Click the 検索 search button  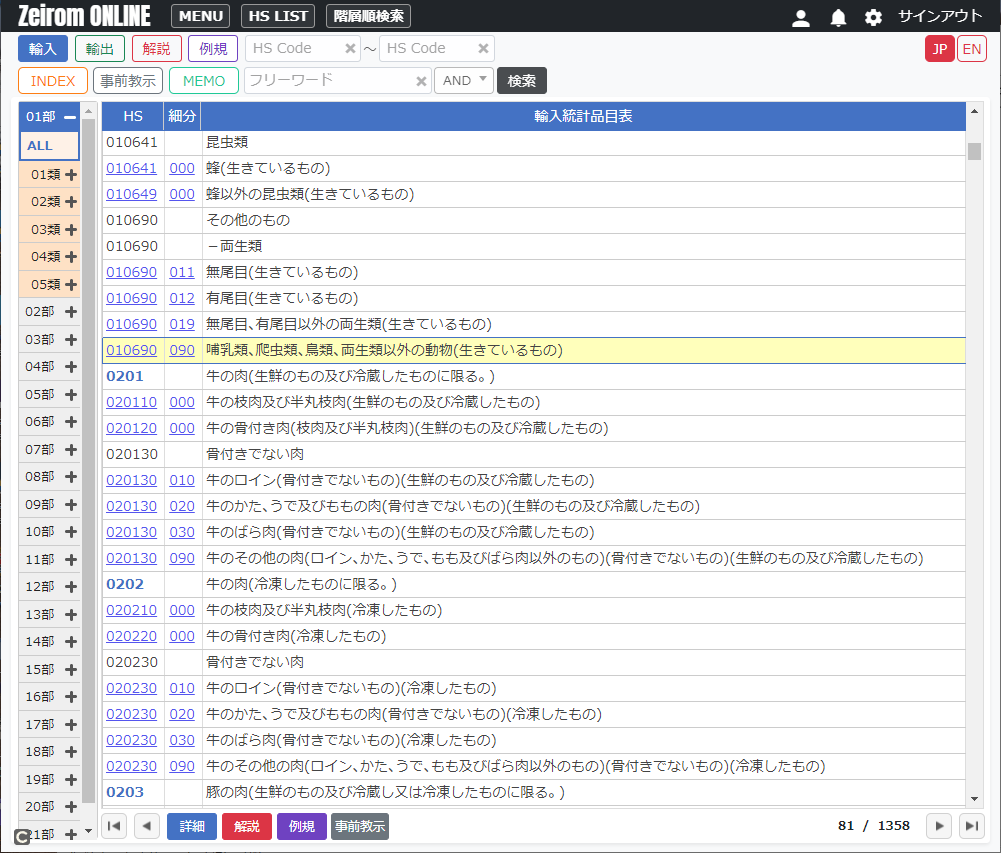[x=521, y=81]
